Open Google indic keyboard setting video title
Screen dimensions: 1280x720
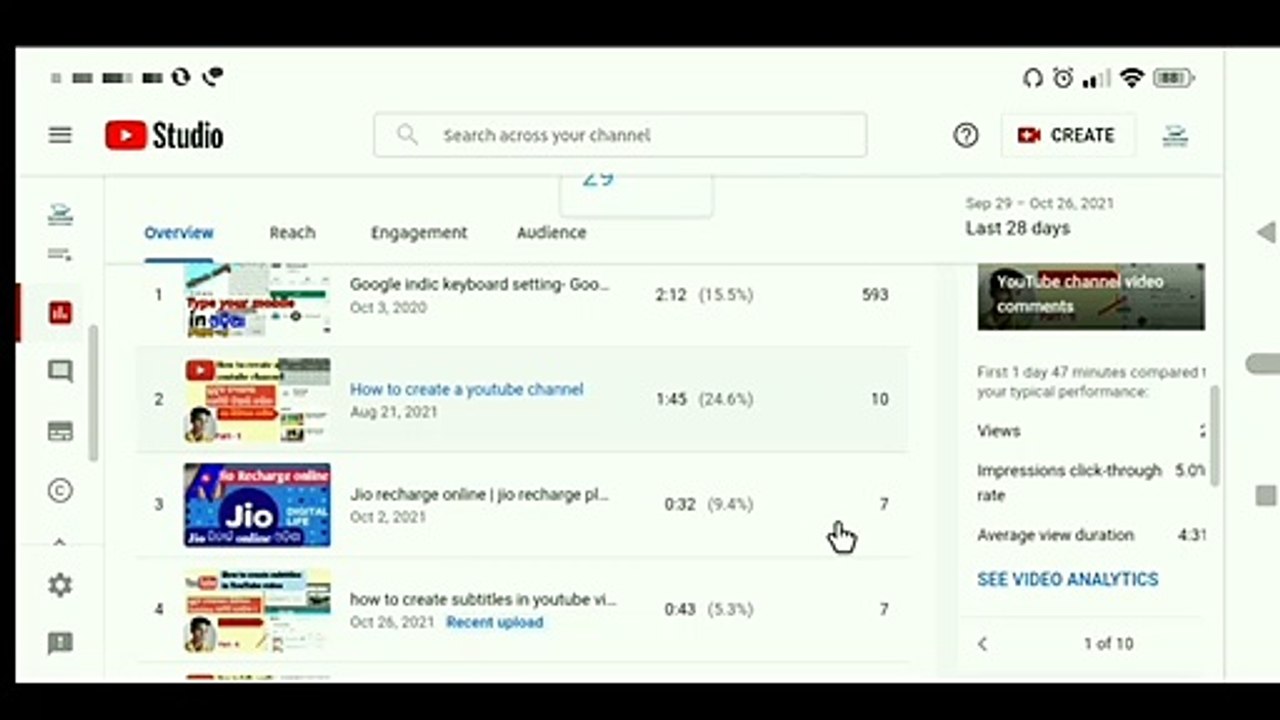tap(479, 284)
